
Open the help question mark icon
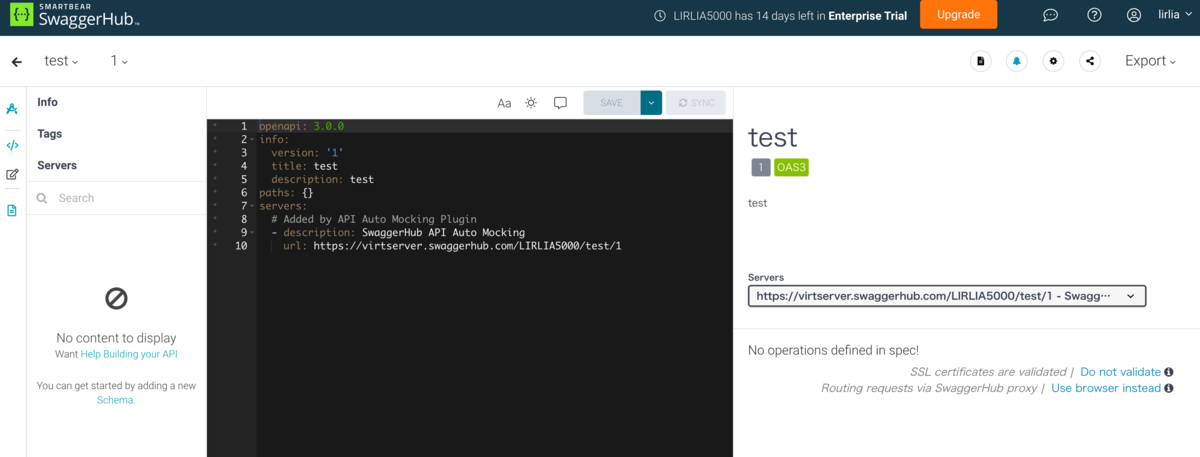(1095, 15)
